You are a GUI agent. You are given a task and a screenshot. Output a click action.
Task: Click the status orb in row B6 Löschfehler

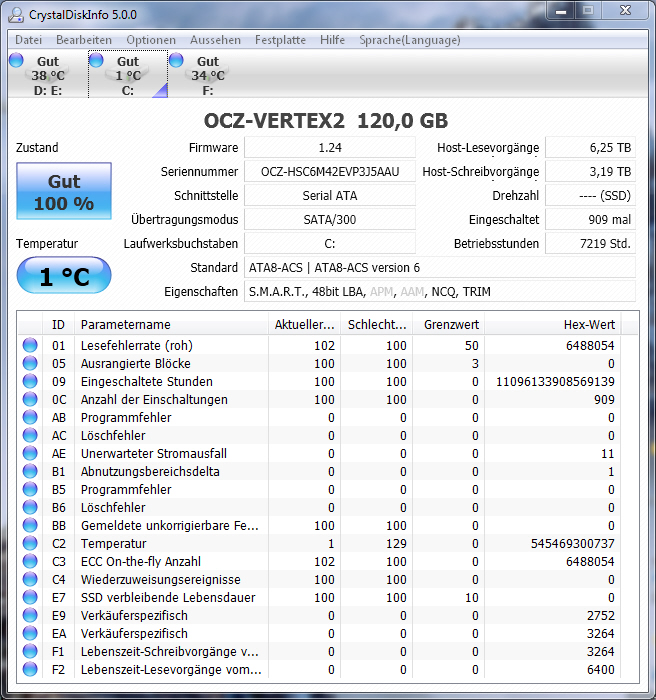[x=30, y=507]
